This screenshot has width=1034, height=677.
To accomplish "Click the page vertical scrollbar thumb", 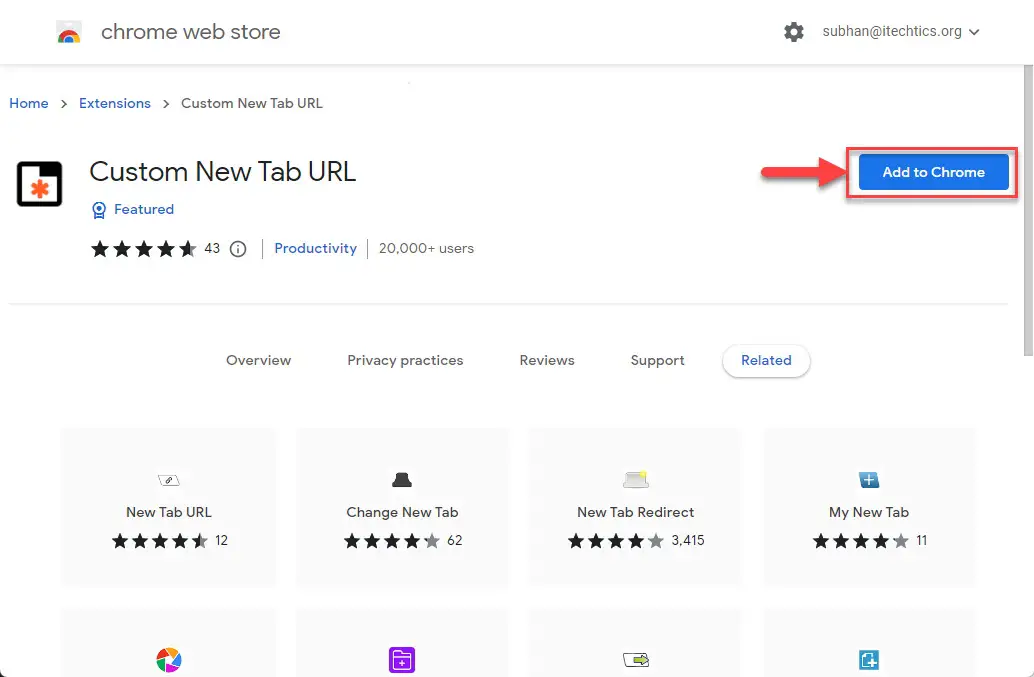I will point(1028,210).
